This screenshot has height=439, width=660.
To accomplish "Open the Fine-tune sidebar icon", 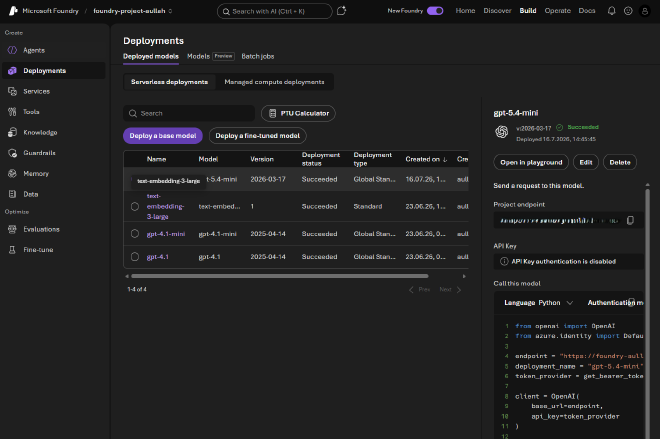I will pyautogui.click(x=12, y=250).
